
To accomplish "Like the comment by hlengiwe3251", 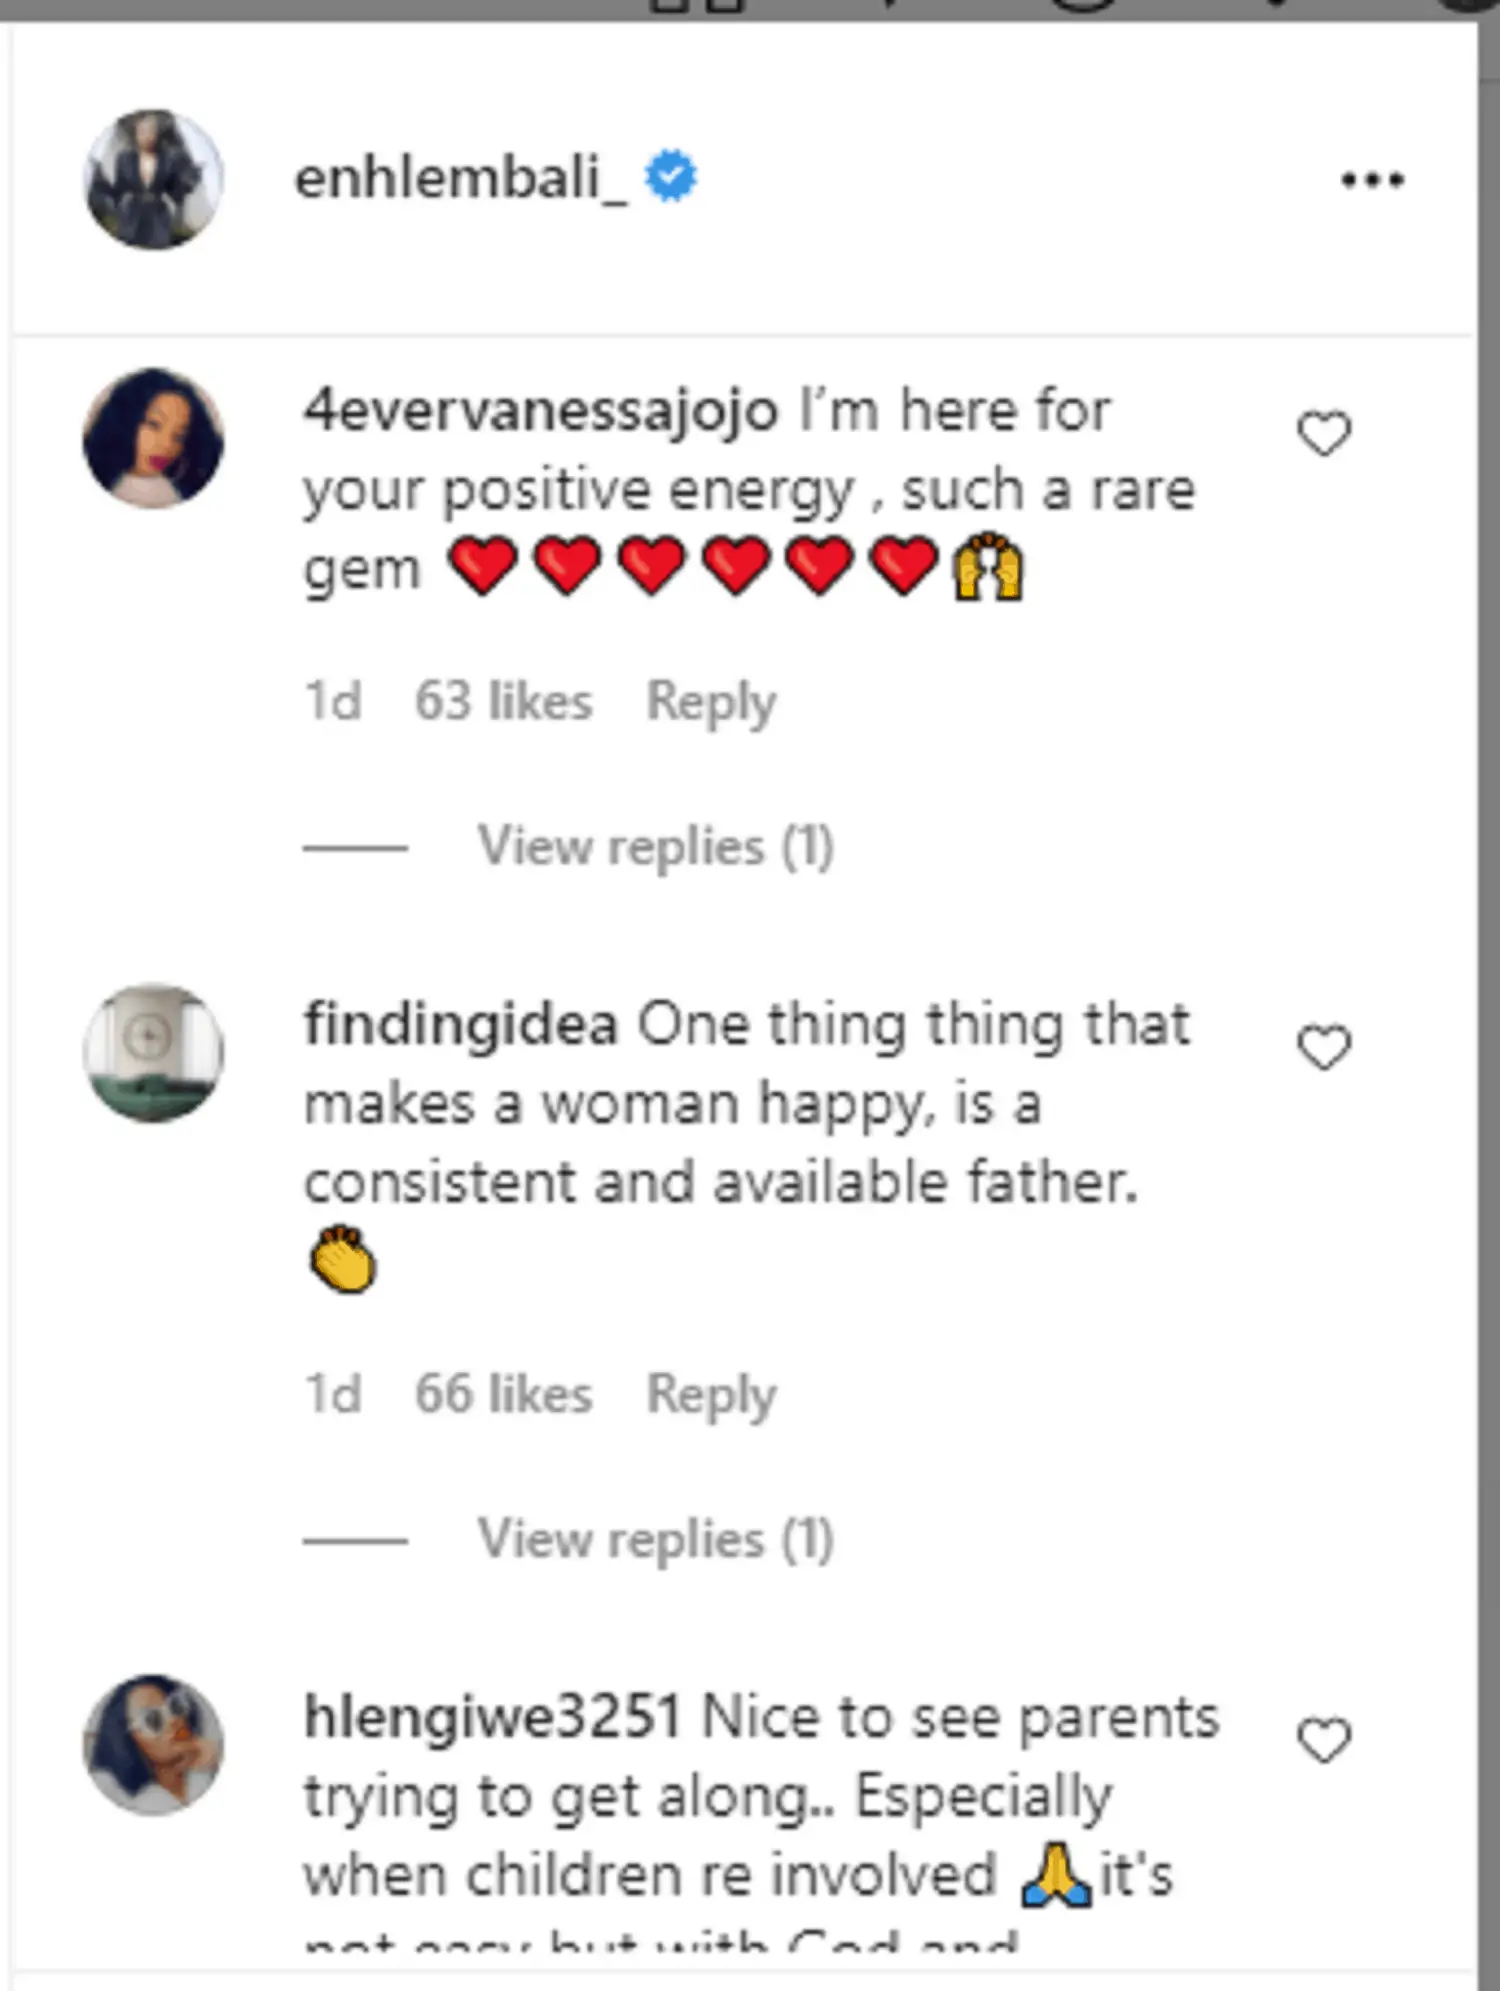I will [x=1324, y=1740].
